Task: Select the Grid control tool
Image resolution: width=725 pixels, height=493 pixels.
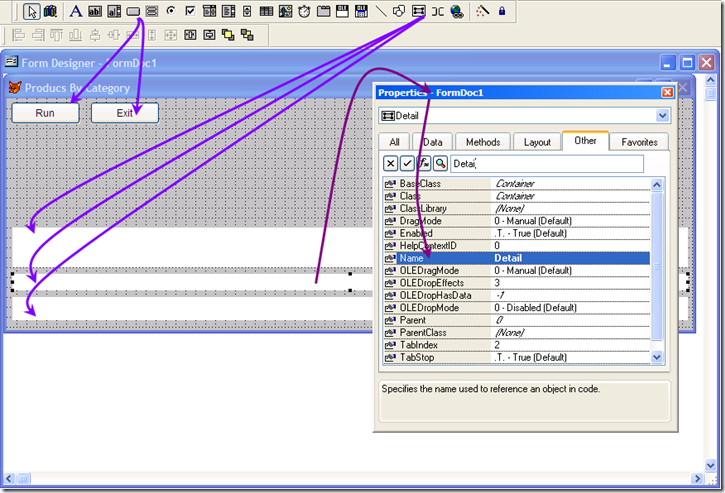Action: coord(266,11)
